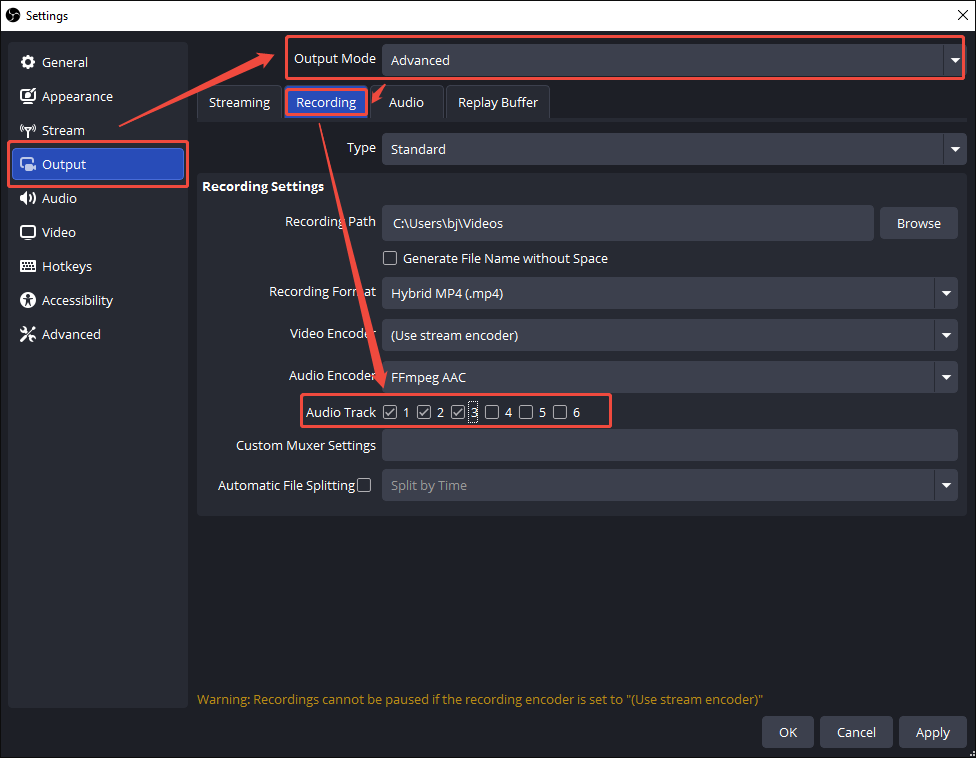Select the Appearance settings section
Screen dimensions: 976x758
tap(75, 96)
